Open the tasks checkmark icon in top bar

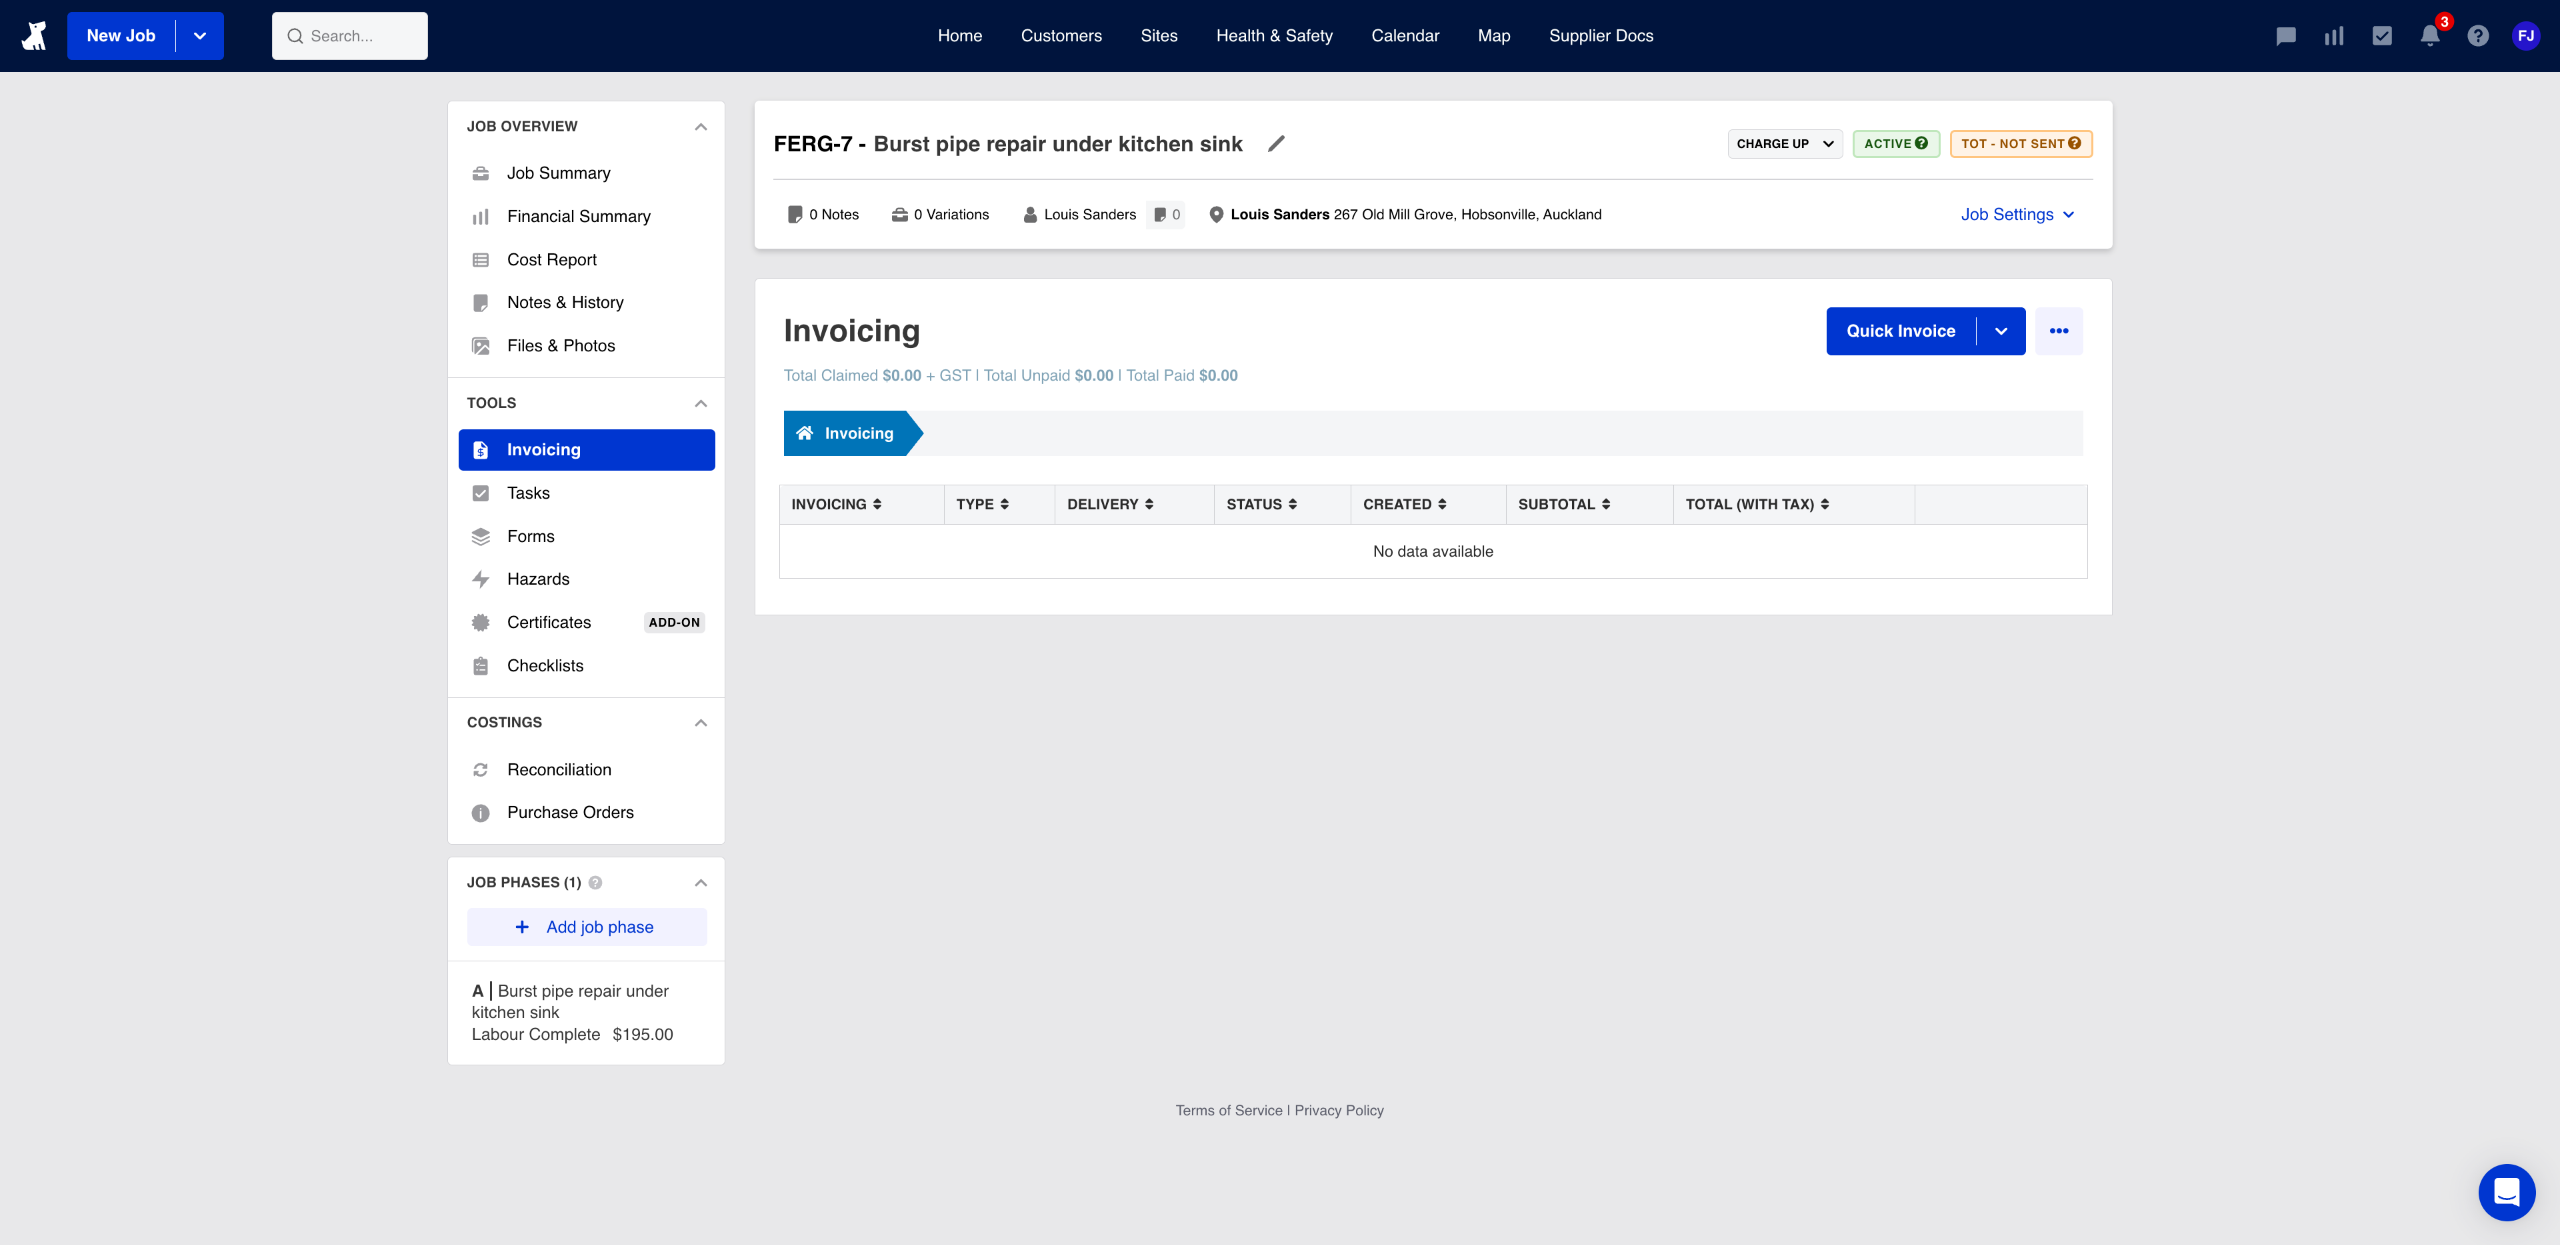2382,36
